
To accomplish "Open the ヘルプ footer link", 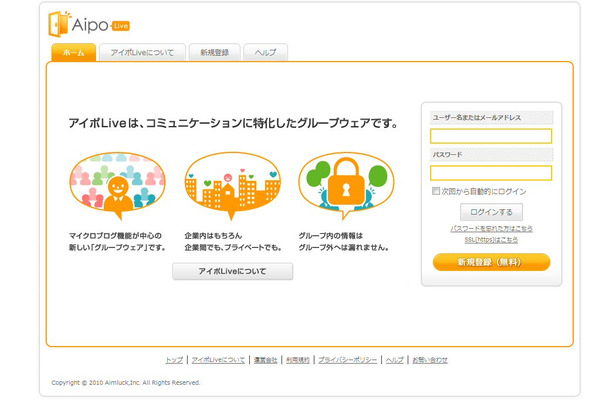I will click(395, 360).
